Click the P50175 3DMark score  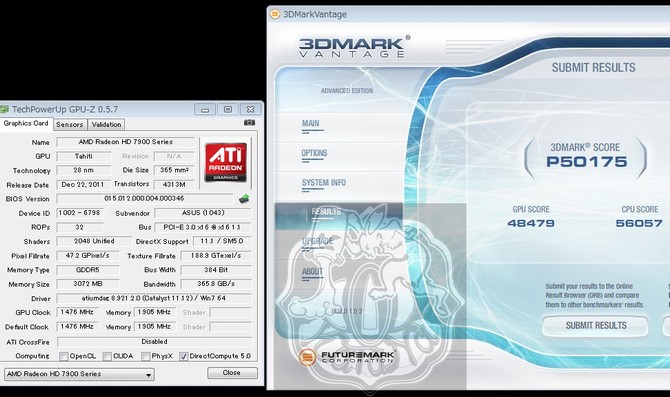pos(586,162)
